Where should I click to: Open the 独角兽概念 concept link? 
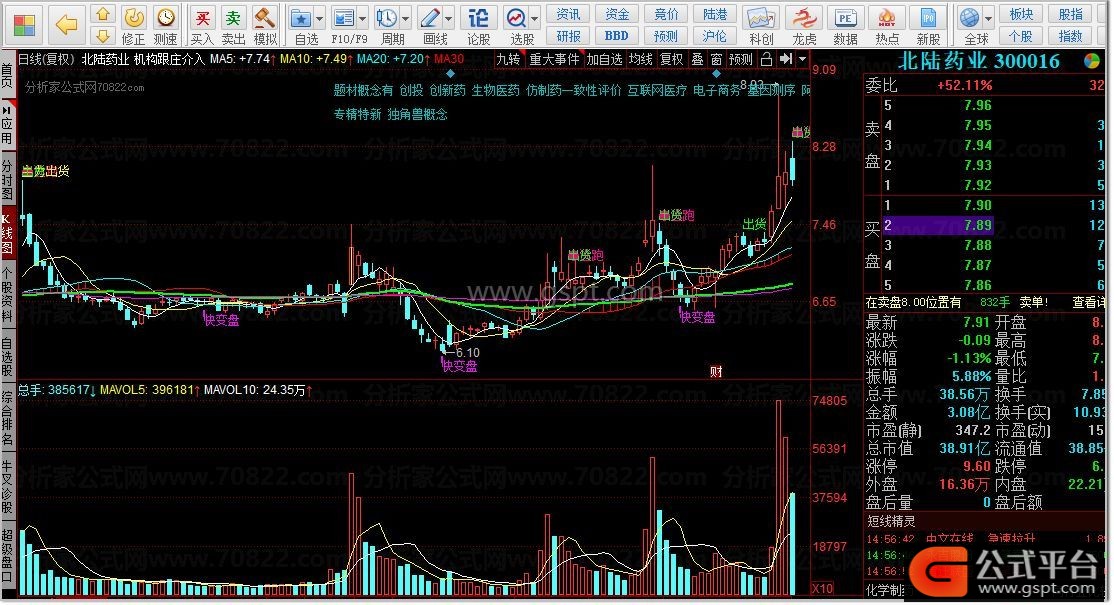coord(418,114)
